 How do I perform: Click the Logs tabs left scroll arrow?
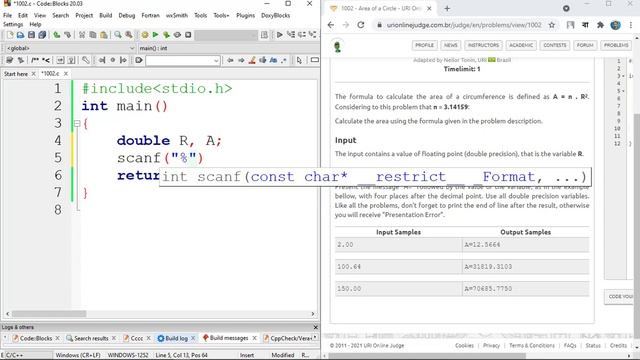coord(5,338)
